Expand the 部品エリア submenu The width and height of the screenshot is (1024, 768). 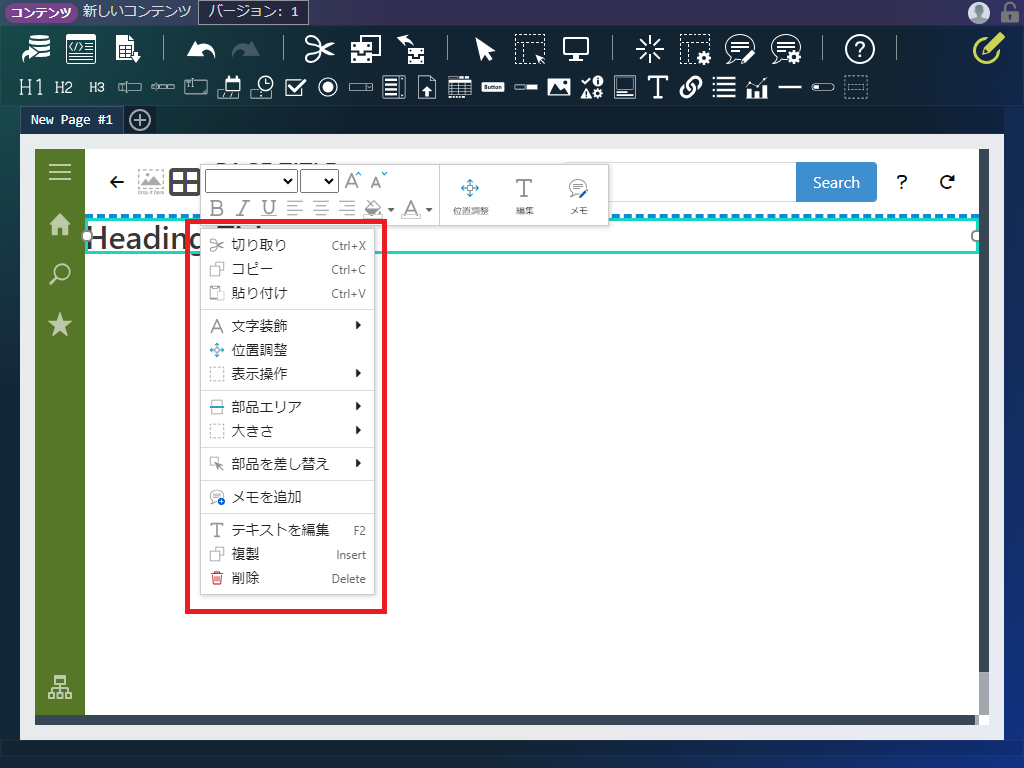(287, 407)
